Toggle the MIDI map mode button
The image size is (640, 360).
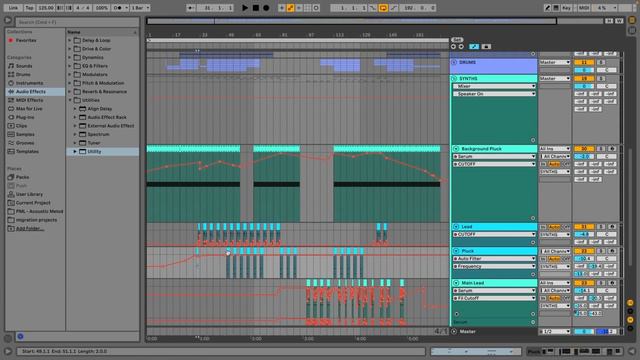584,8
